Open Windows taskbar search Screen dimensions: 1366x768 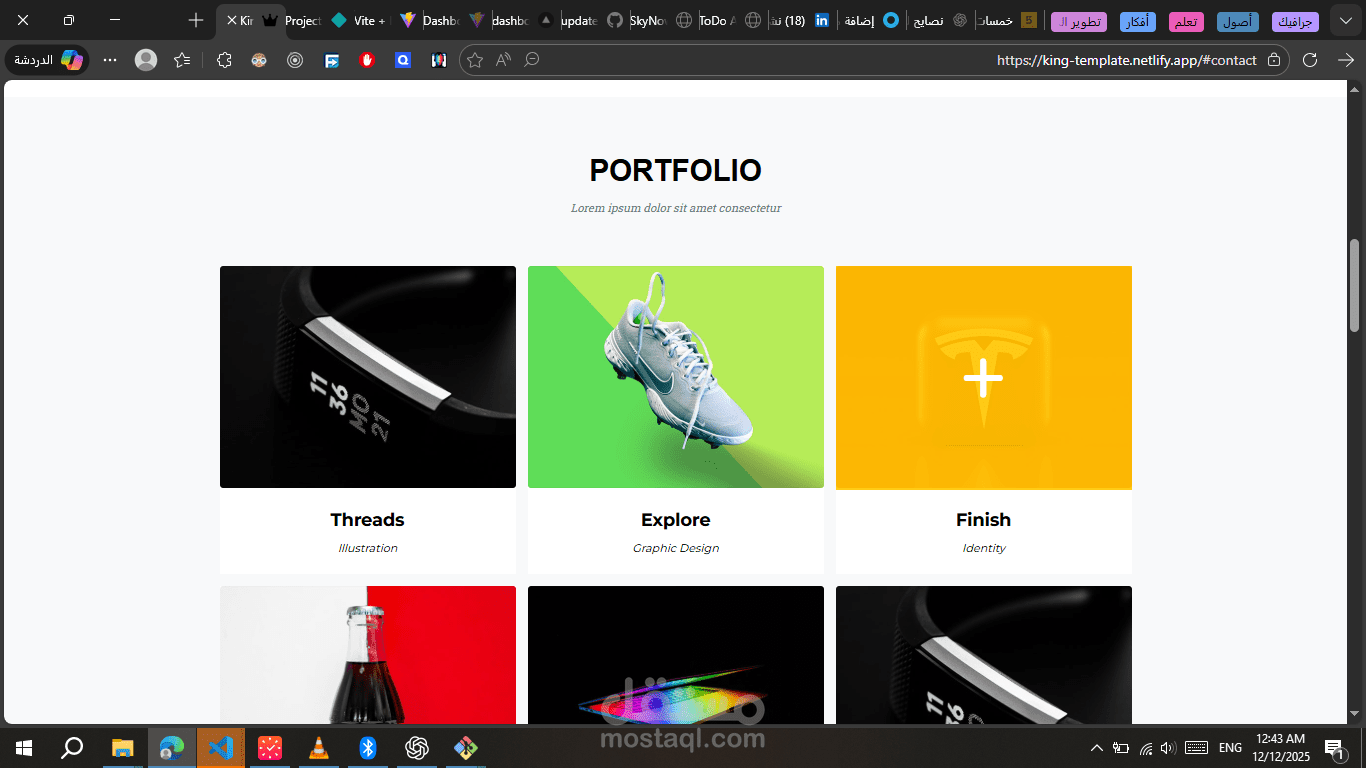(72, 747)
